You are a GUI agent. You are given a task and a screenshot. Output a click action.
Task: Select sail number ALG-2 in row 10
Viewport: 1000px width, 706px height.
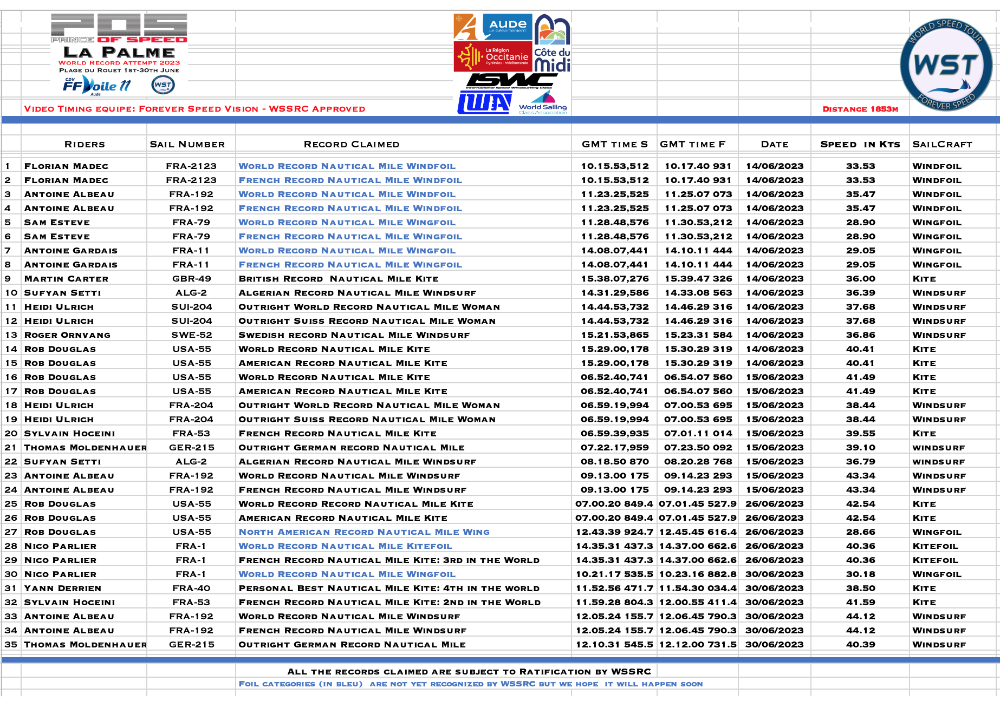pyautogui.click(x=191, y=293)
